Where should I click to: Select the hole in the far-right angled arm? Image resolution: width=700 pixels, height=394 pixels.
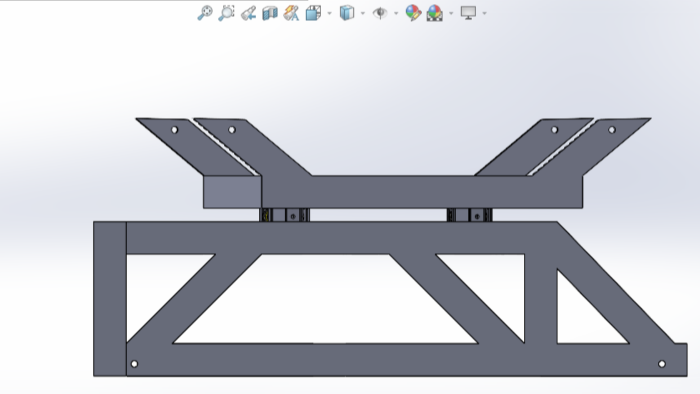[612, 130]
